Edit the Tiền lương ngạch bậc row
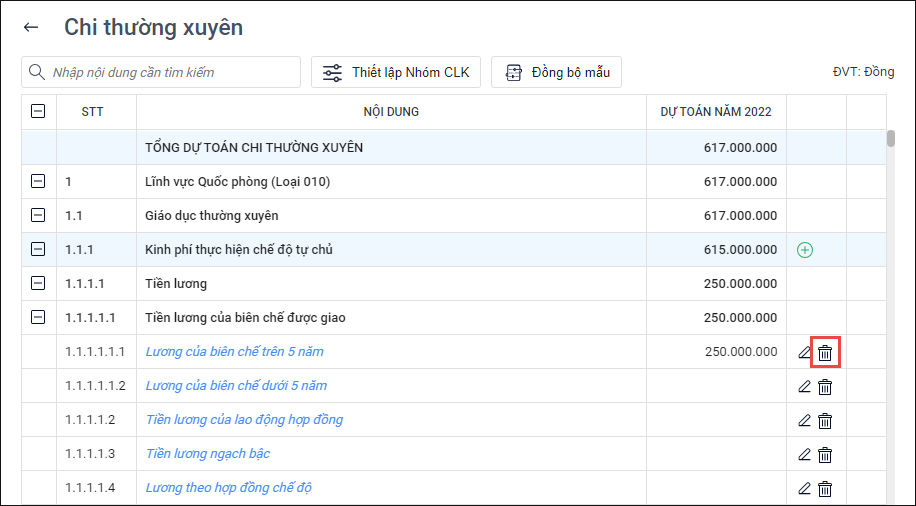Screen dimensions: 916x506 click(x=804, y=454)
